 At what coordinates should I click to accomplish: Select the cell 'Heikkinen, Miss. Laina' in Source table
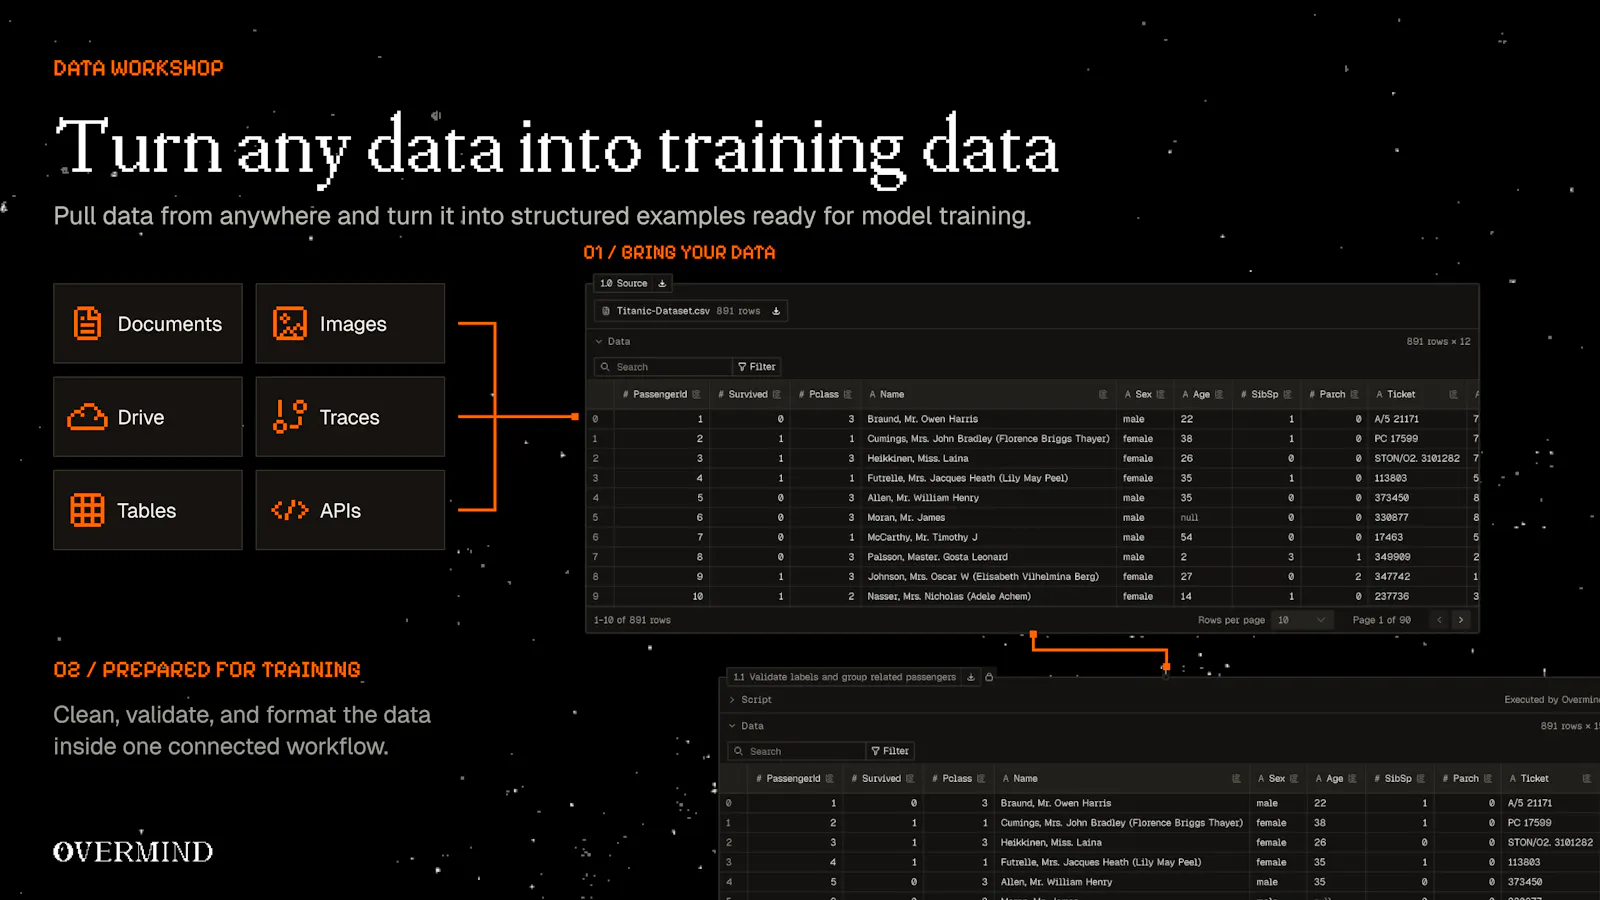(x=917, y=459)
